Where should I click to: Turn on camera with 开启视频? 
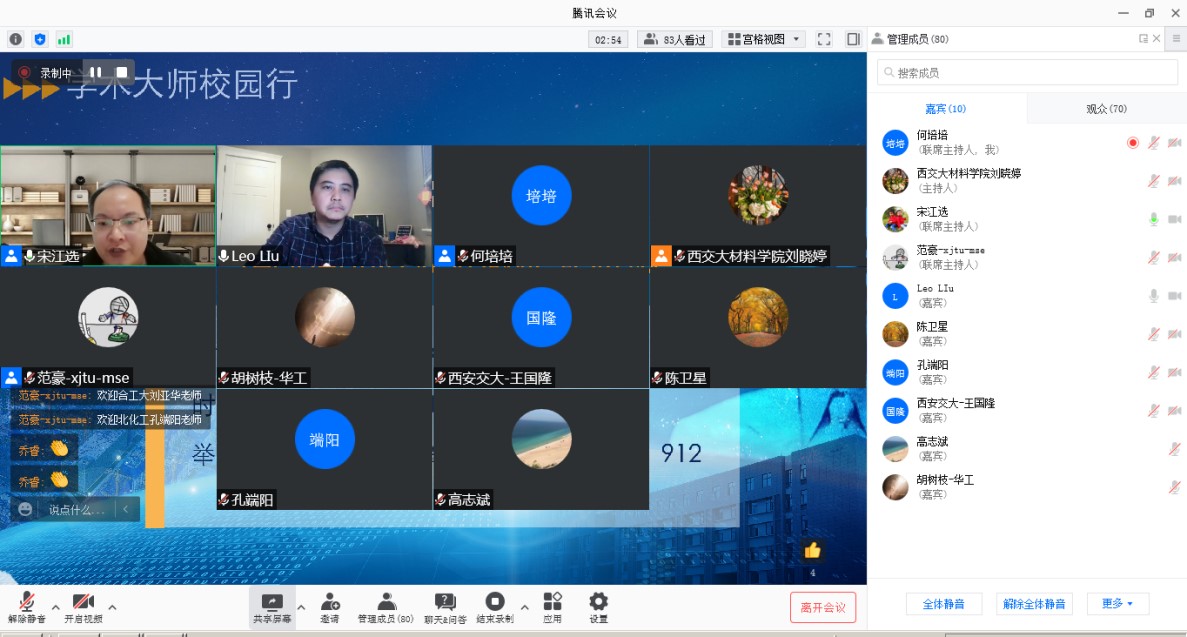click(83, 606)
